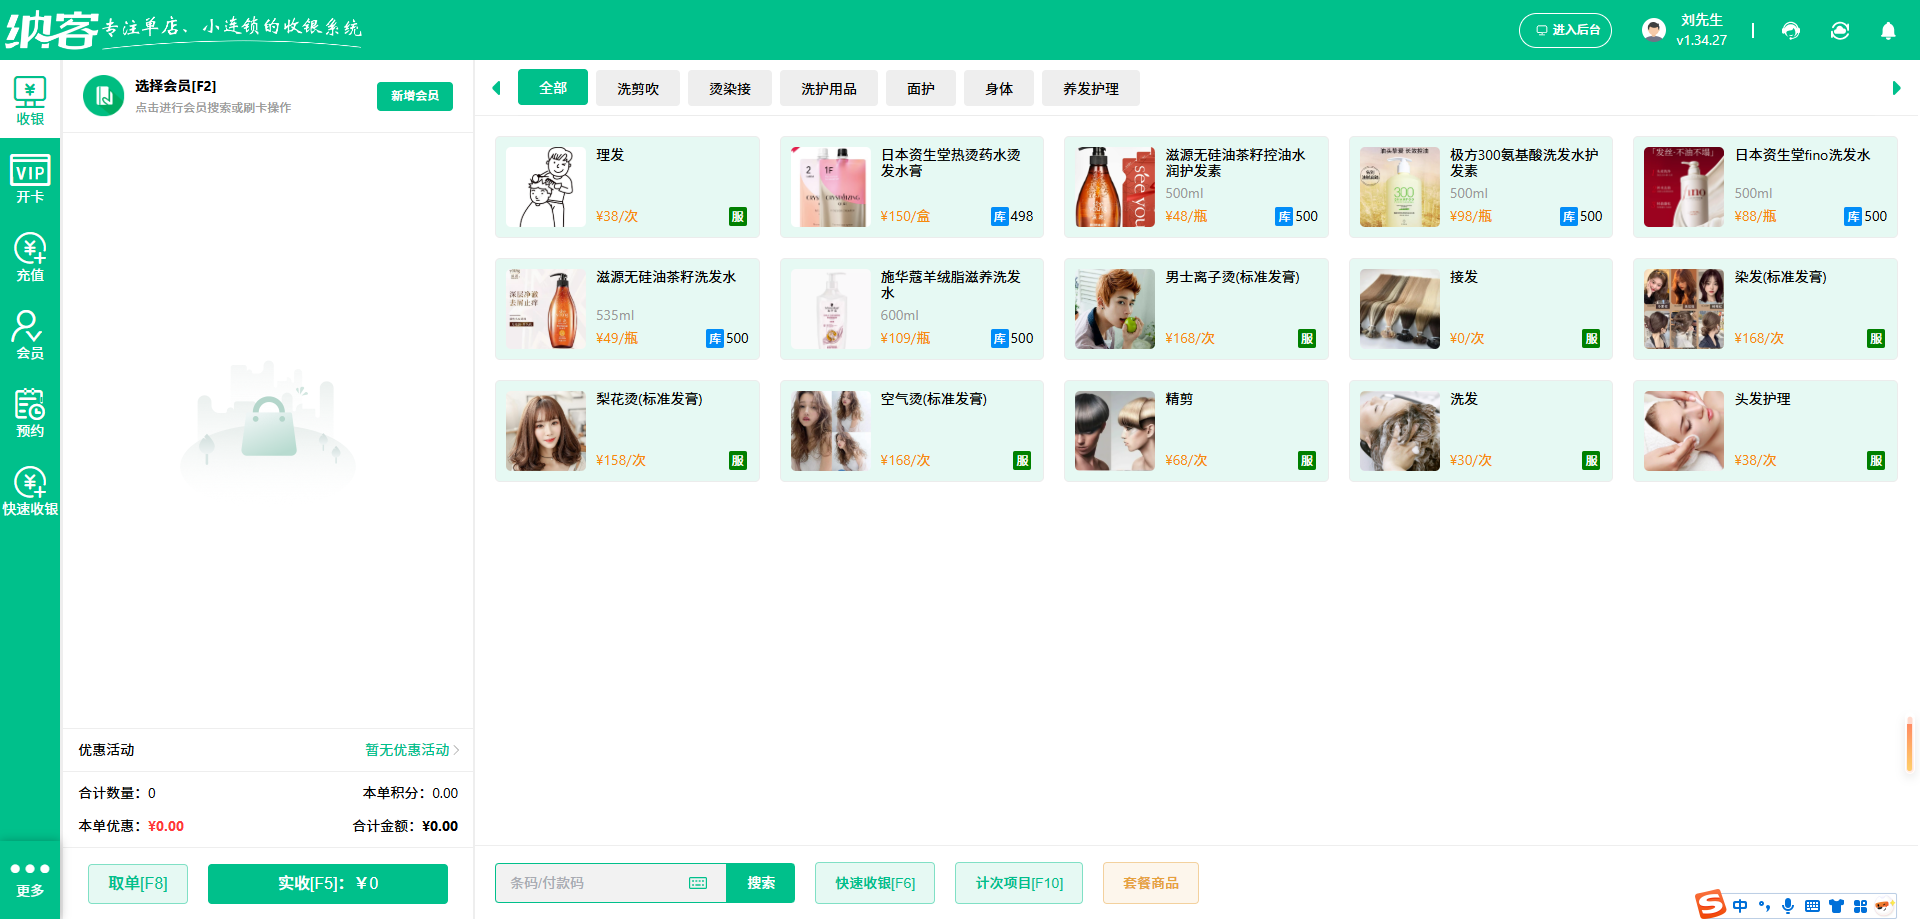Viewport: 1920px width, 919px height.
Task: Open the on-screen keyboard icon in barcode field
Action: click(x=698, y=883)
